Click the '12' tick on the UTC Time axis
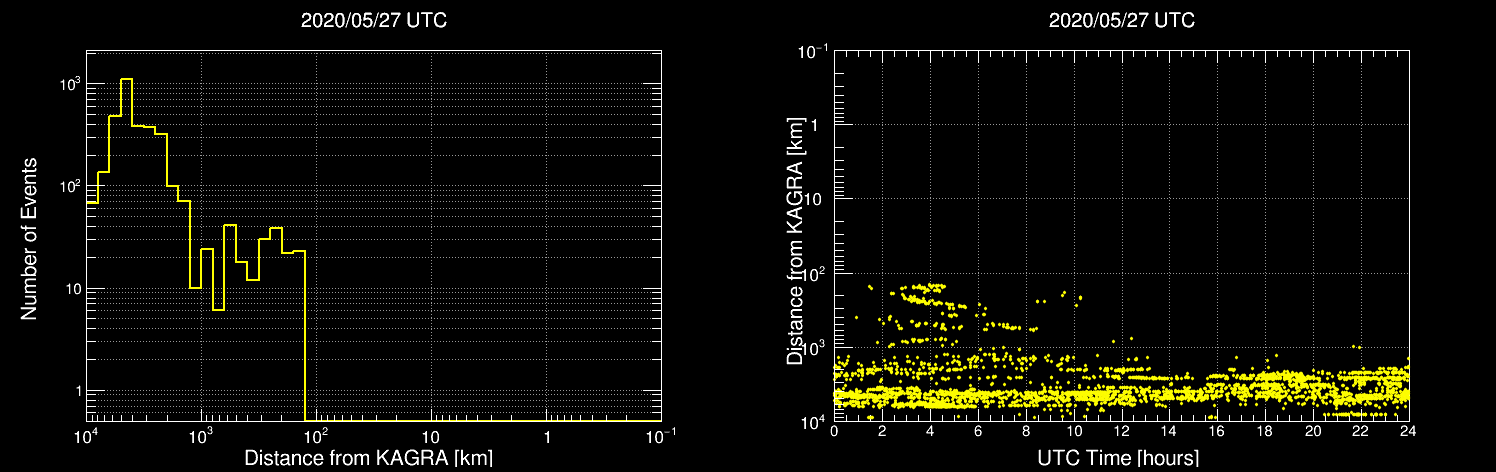The height and width of the screenshot is (472, 1496). (1122, 433)
